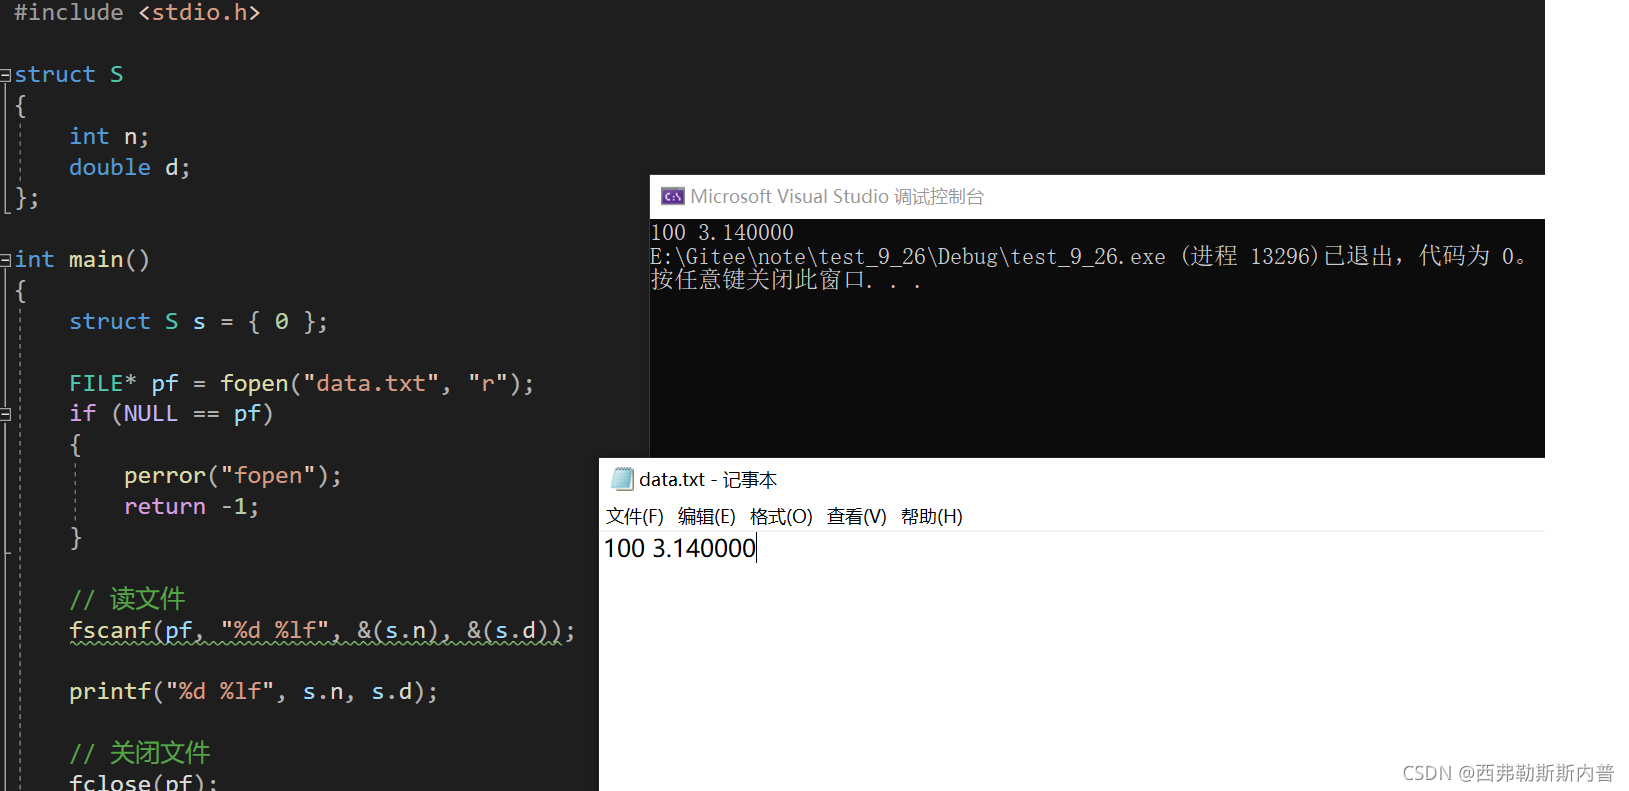Click the perror("fopen") line
Viewport: 1629px width, 791px height.
tap(233, 475)
